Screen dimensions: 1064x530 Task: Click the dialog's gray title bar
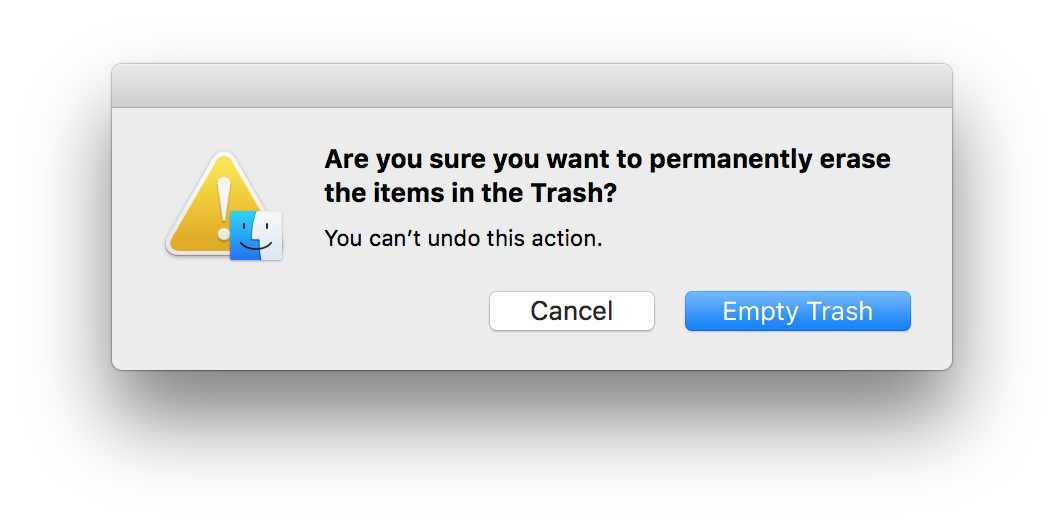(531, 86)
